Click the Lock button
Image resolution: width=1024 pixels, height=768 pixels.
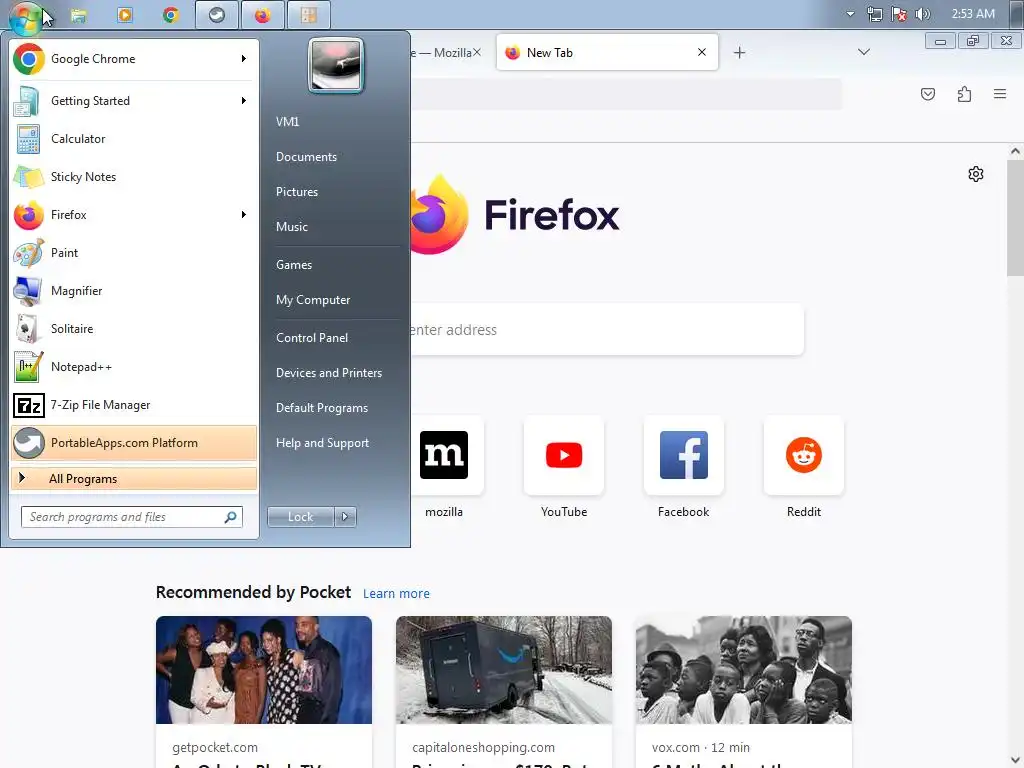(x=300, y=517)
